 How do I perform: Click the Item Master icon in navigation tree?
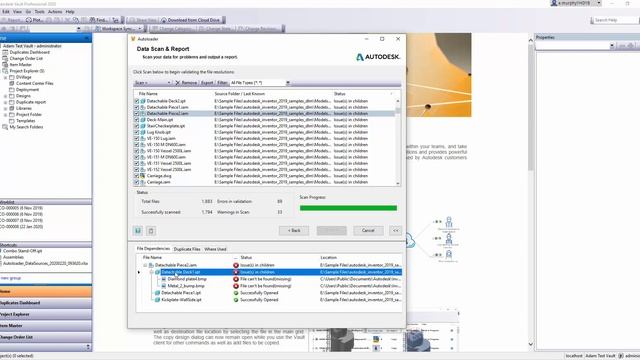5,64
